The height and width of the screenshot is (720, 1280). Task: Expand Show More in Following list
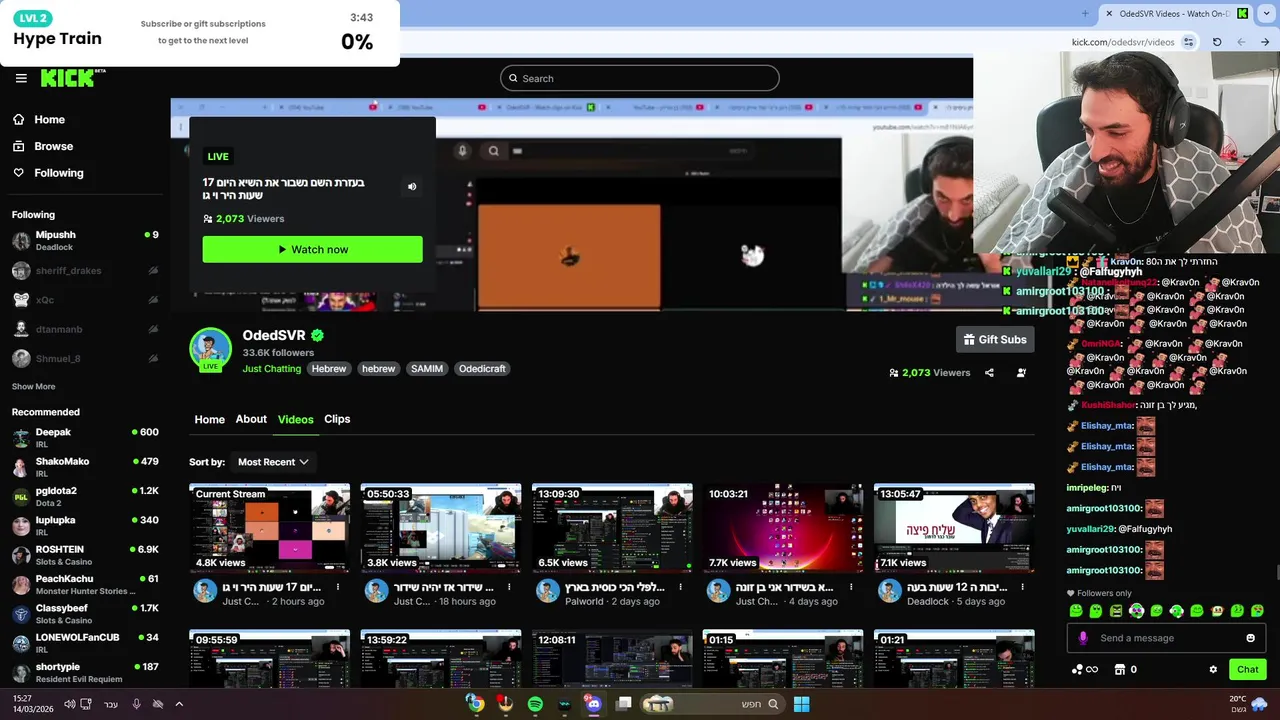(x=34, y=386)
